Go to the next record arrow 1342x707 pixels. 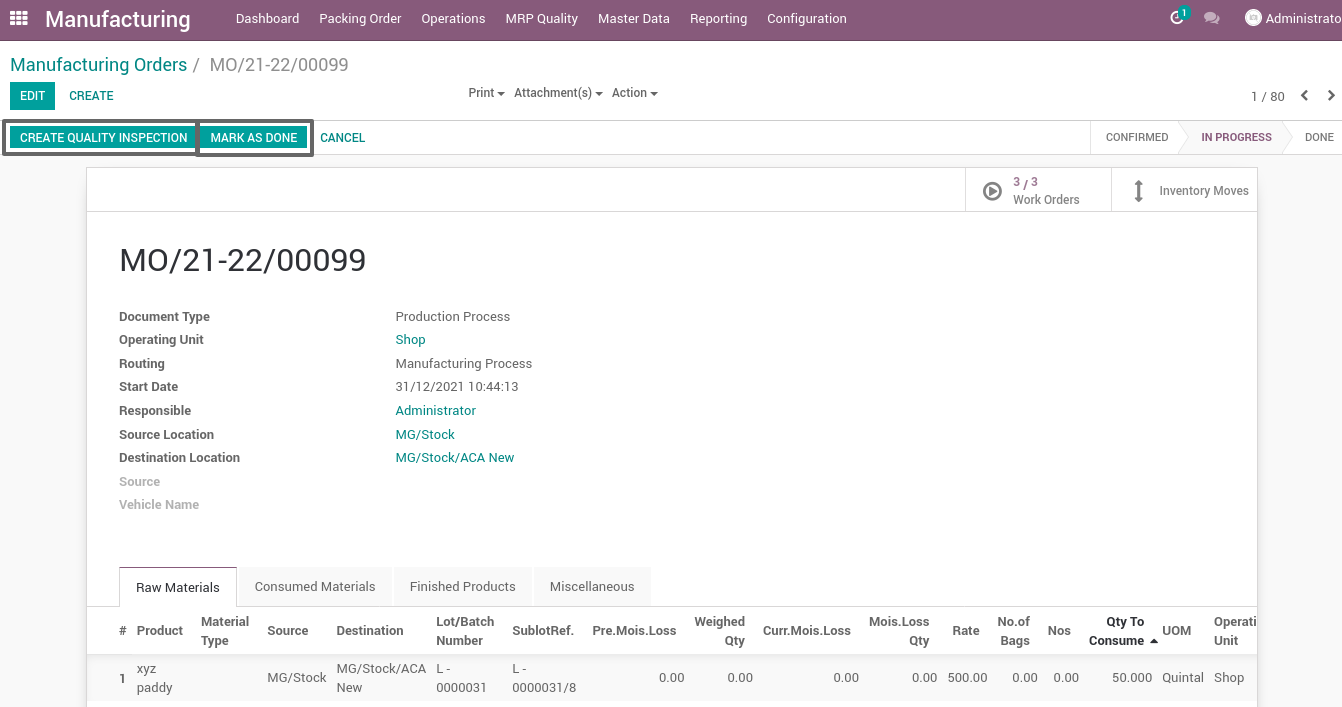coord(1331,96)
